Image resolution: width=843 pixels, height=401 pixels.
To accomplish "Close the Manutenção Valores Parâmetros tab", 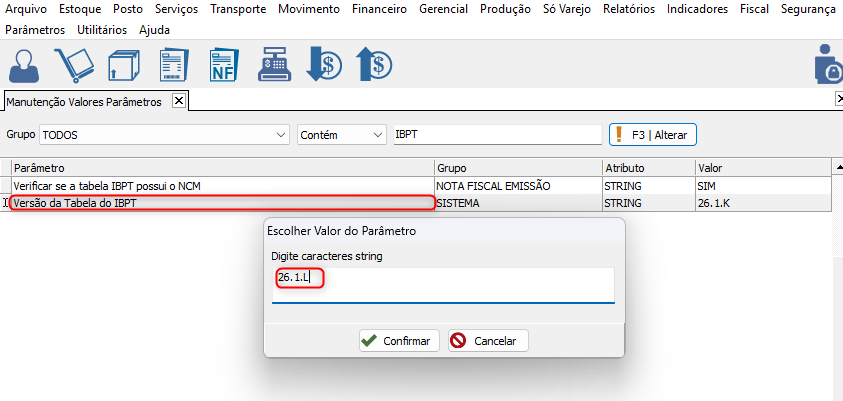I will [180, 101].
